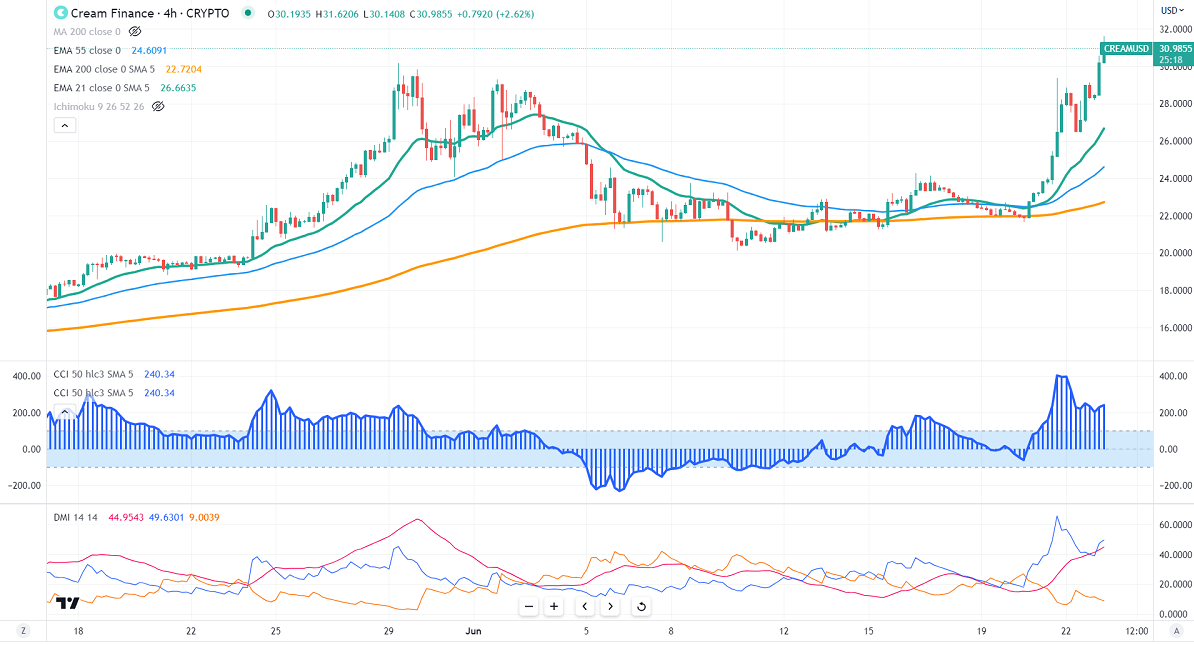Viewport: 1194px width, 645px height.
Task: Click the 32.0000 price axis label
Action: [1175, 29]
